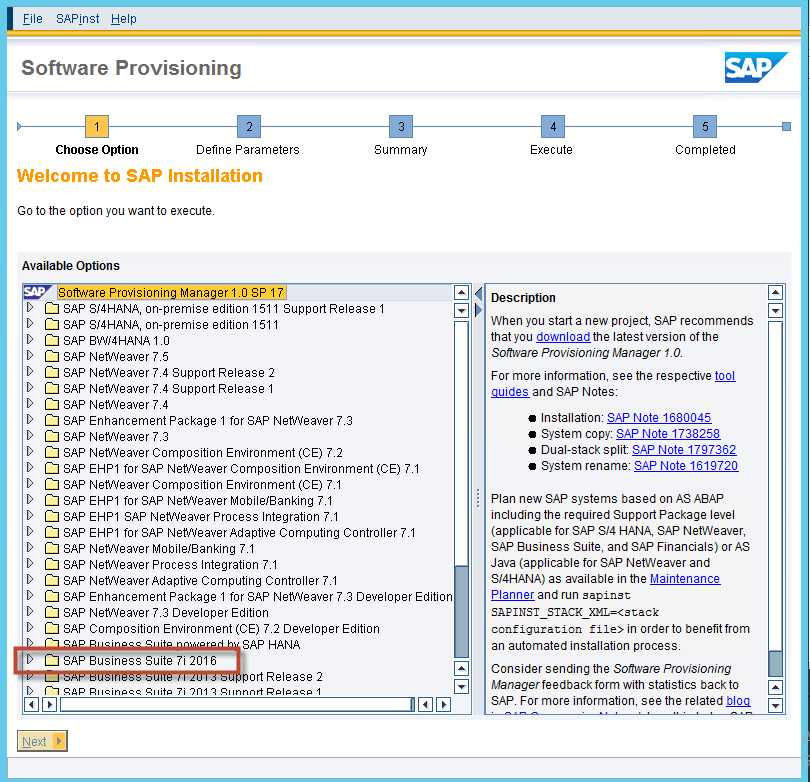This screenshot has height=782, width=810.
Task: Click step 2 Define Parameters in the roadmap
Action: coord(248,127)
